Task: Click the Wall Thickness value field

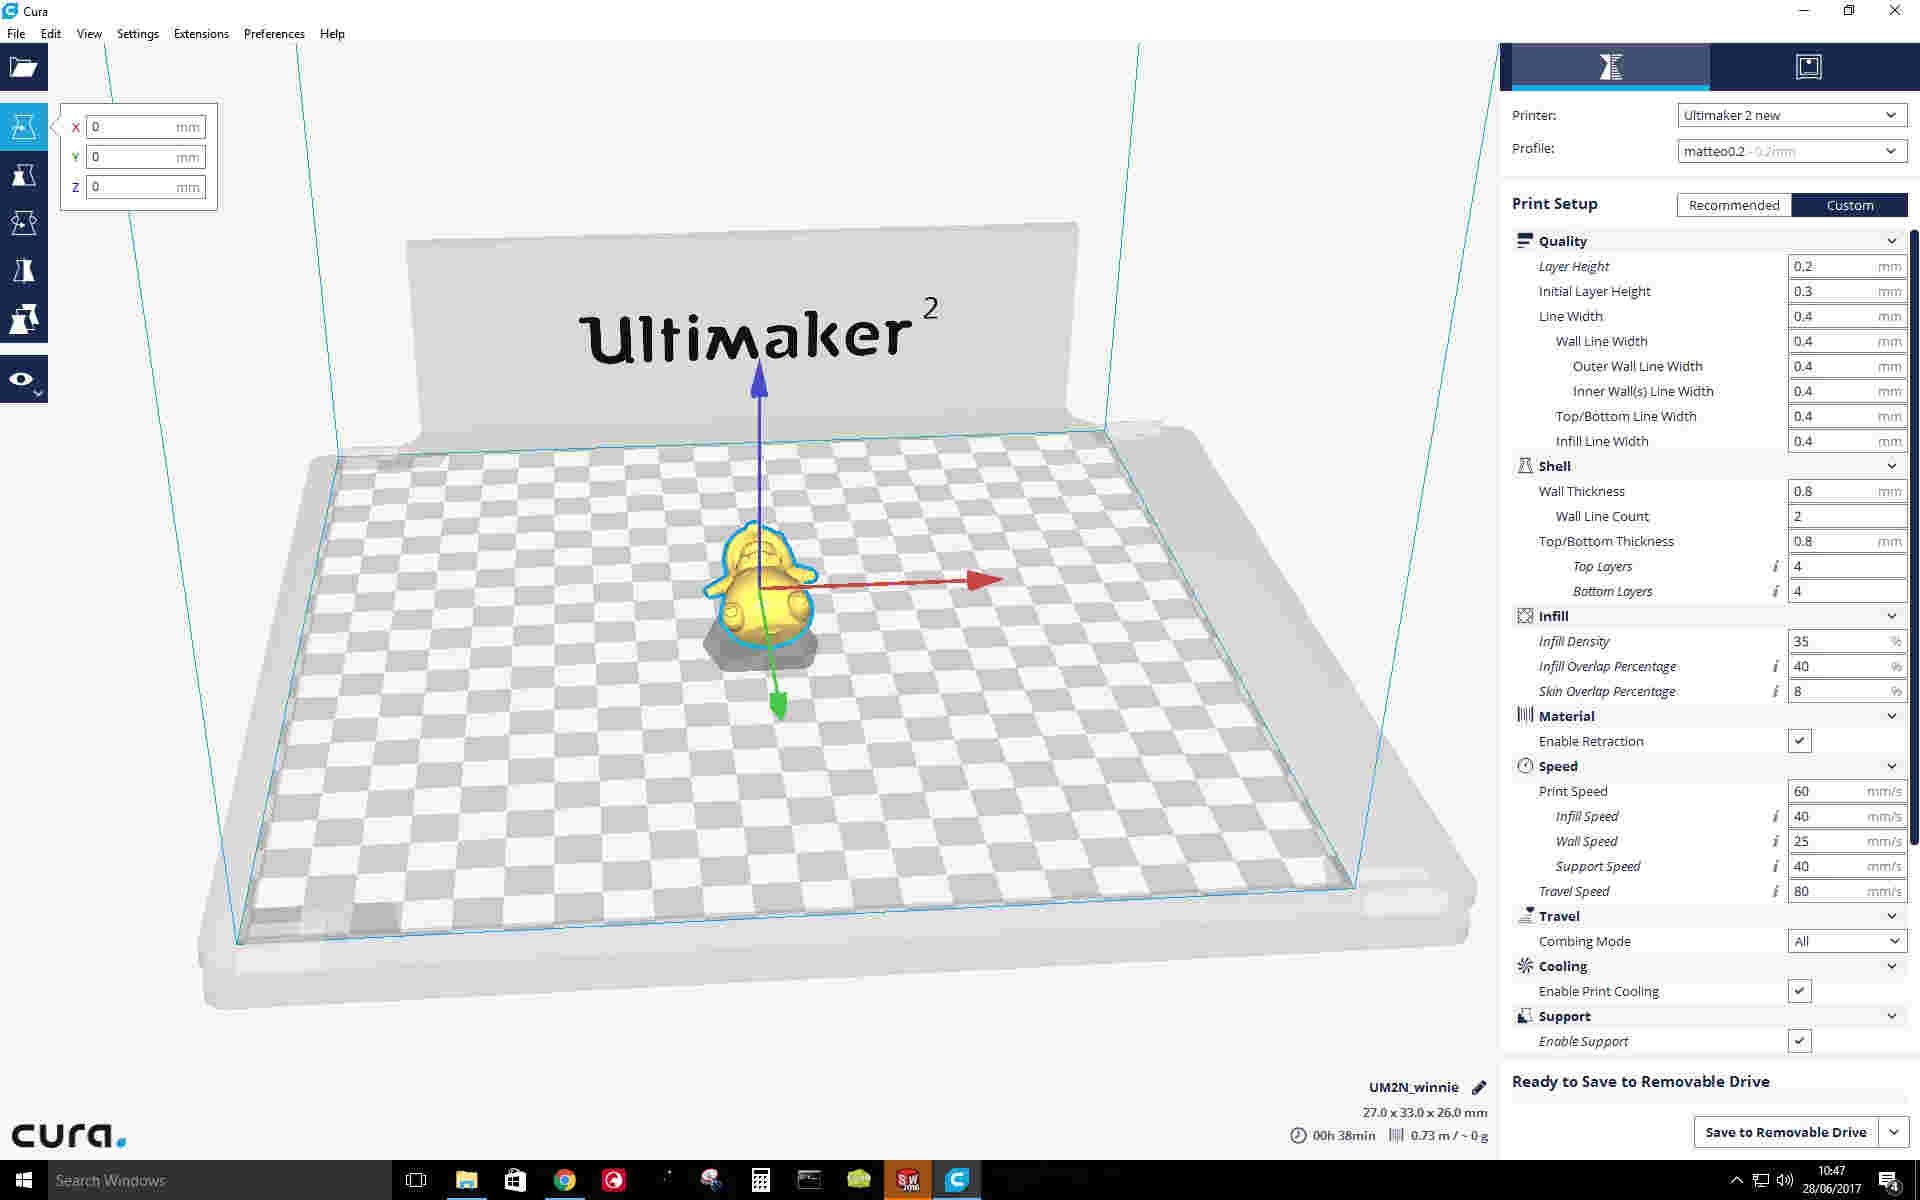Action: [1847, 491]
